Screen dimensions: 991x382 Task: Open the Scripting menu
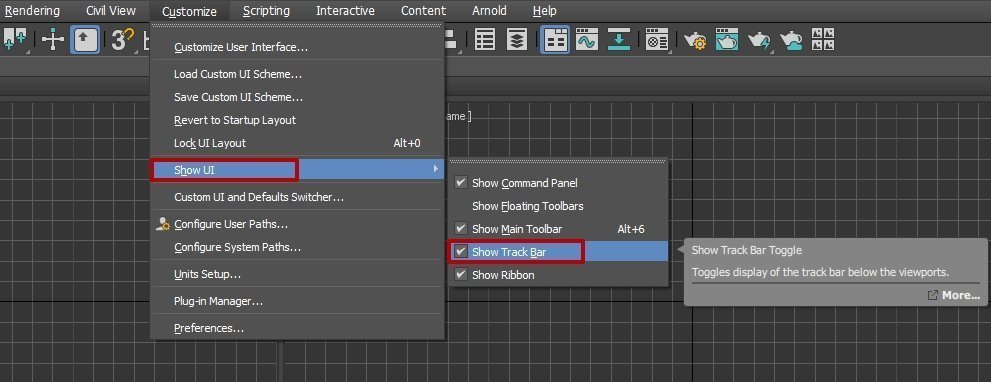[x=266, y=11]
